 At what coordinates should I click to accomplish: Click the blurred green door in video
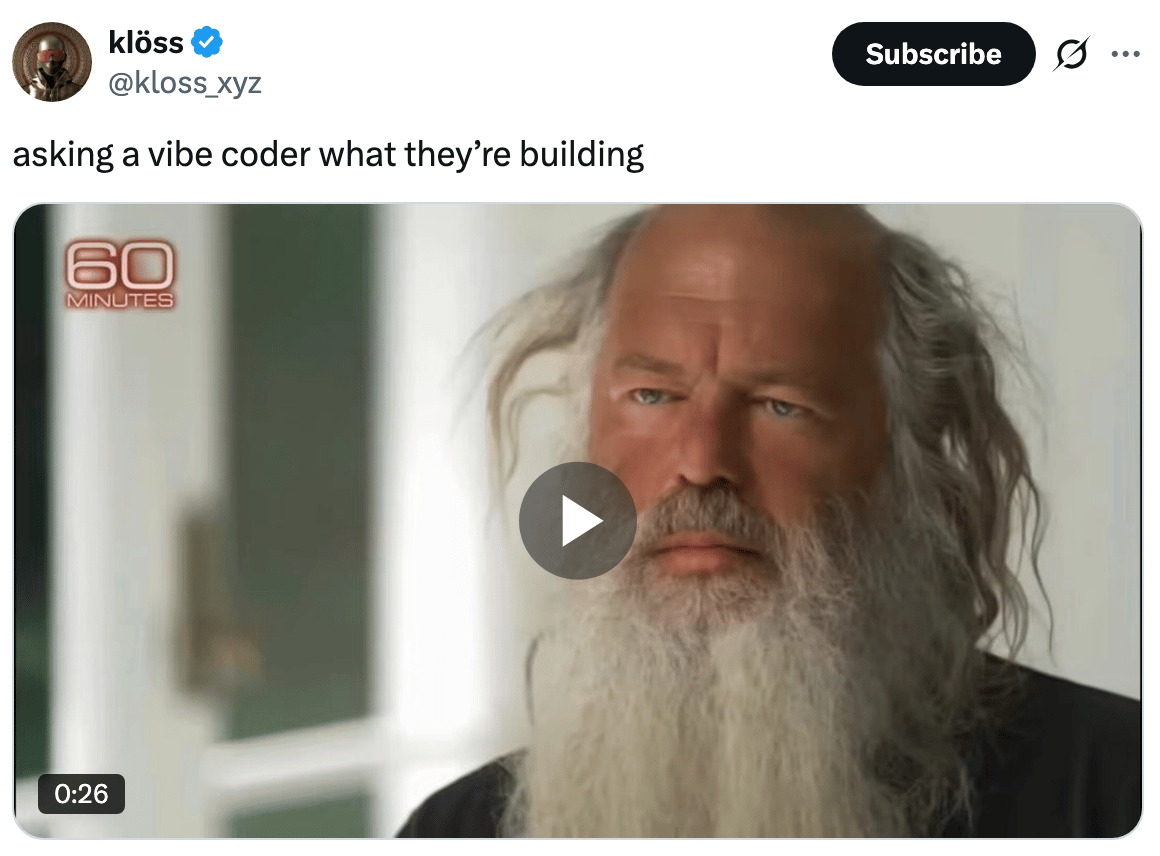tap(296, 459)
